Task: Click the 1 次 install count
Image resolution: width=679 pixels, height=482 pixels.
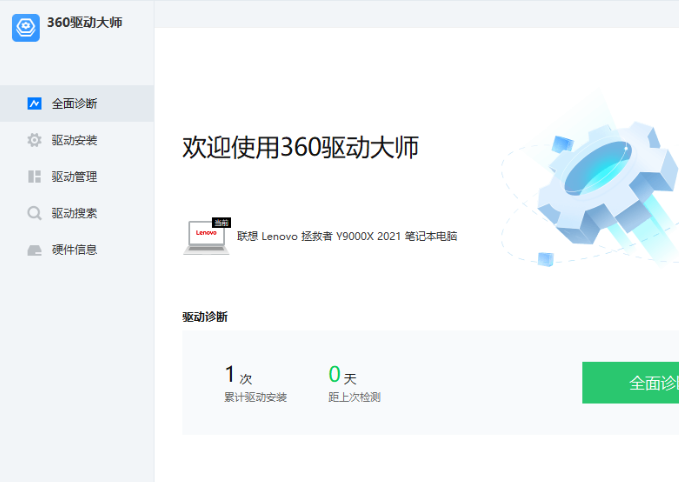Action: pos(238,375)
